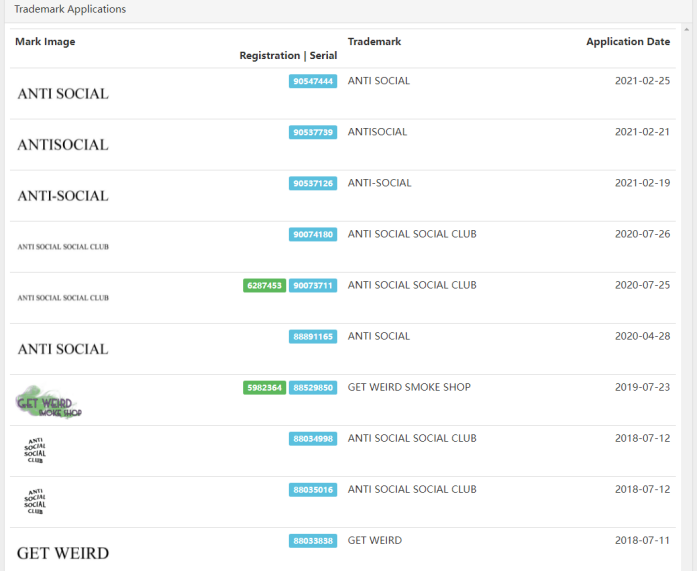Open serial number 88035016 badge
Viewport: 698px width, 571px height.
coord(312,490)
